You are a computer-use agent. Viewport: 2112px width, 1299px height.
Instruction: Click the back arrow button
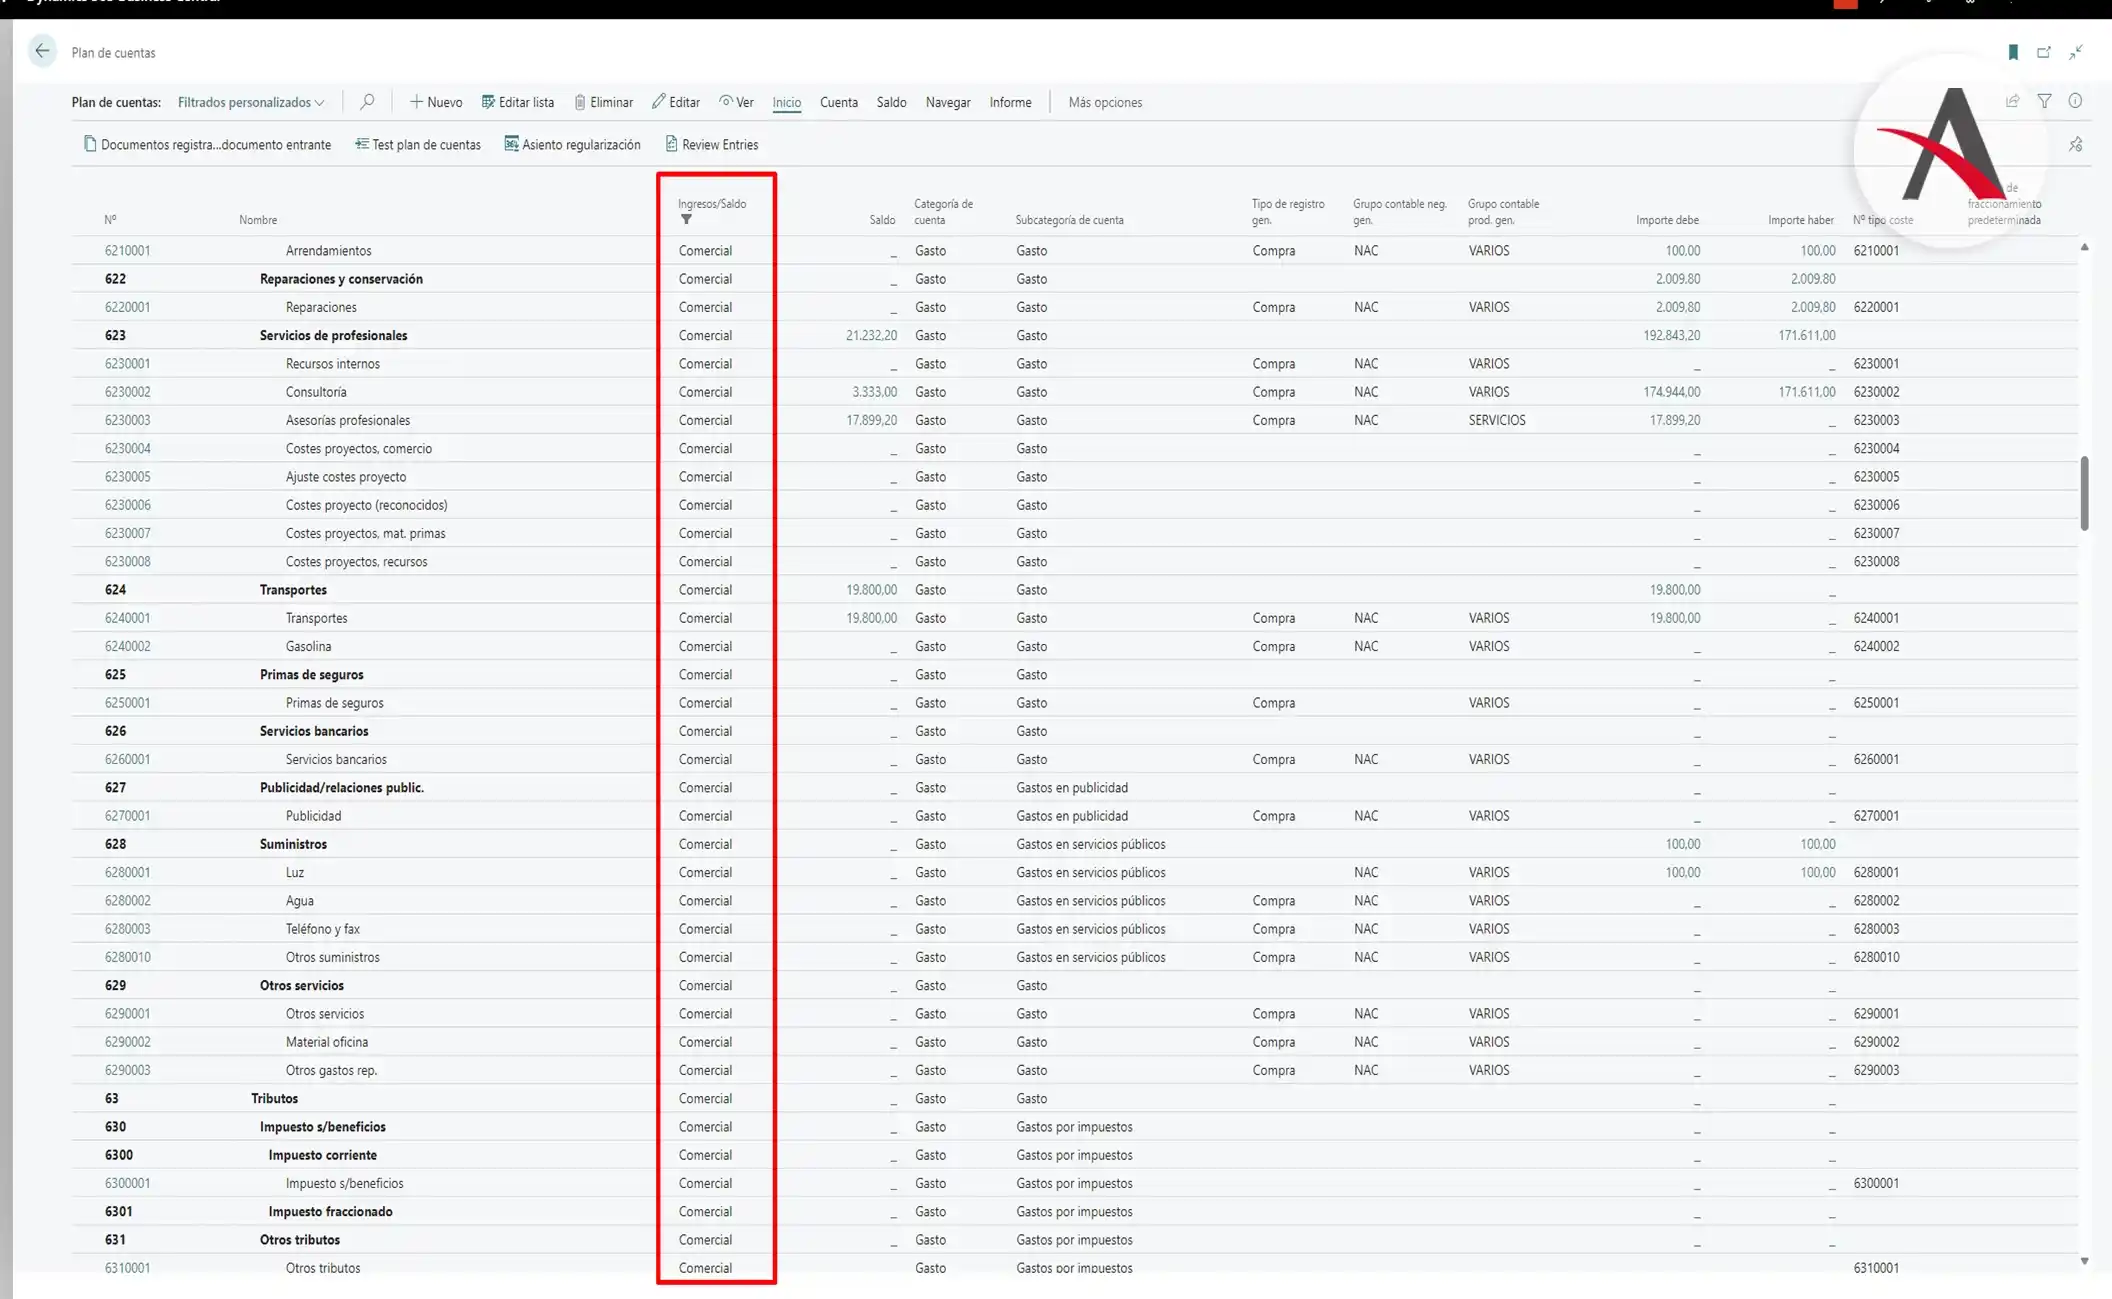(x=42, y=51)
